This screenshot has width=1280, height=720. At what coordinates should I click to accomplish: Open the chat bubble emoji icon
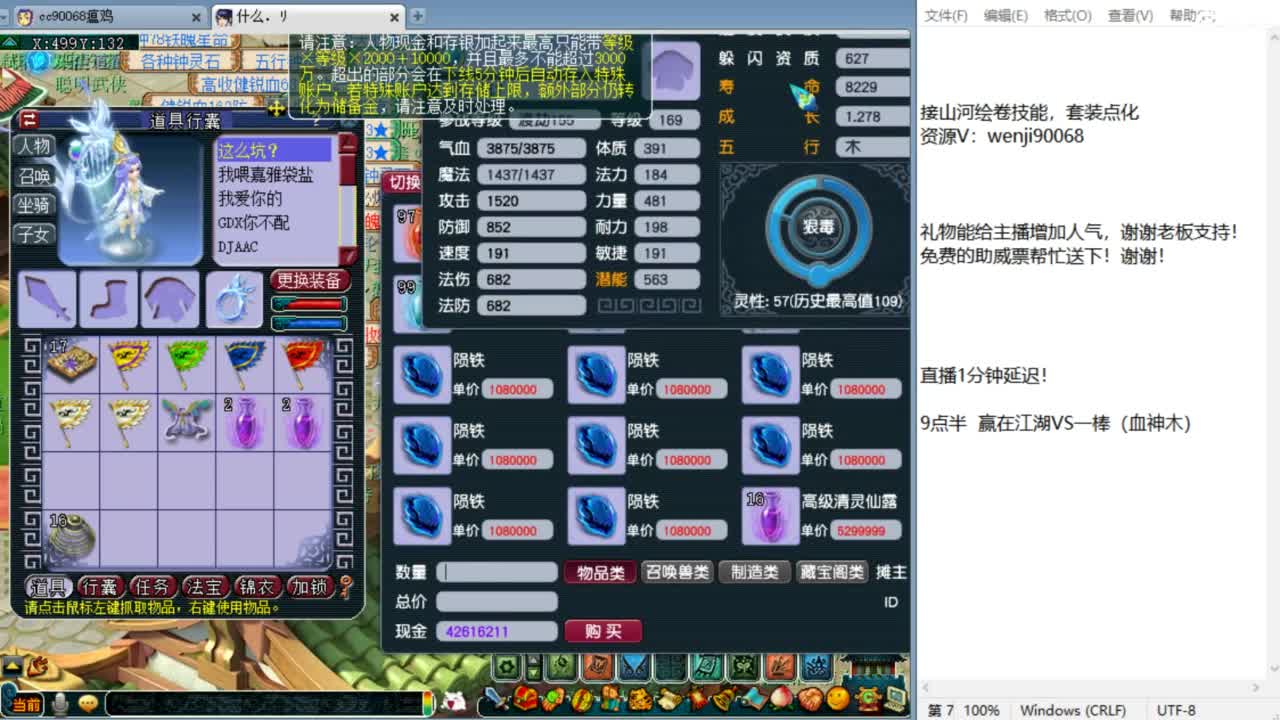coord(88,704)
